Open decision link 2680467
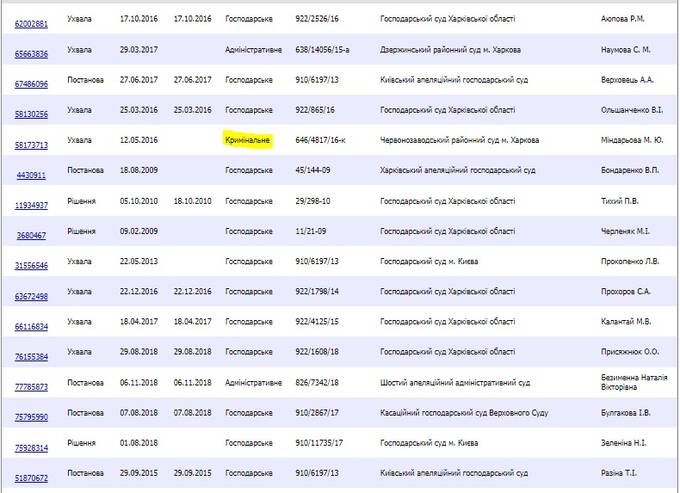The height and width of the screenshot is (493, 680). tap(30, 233)
